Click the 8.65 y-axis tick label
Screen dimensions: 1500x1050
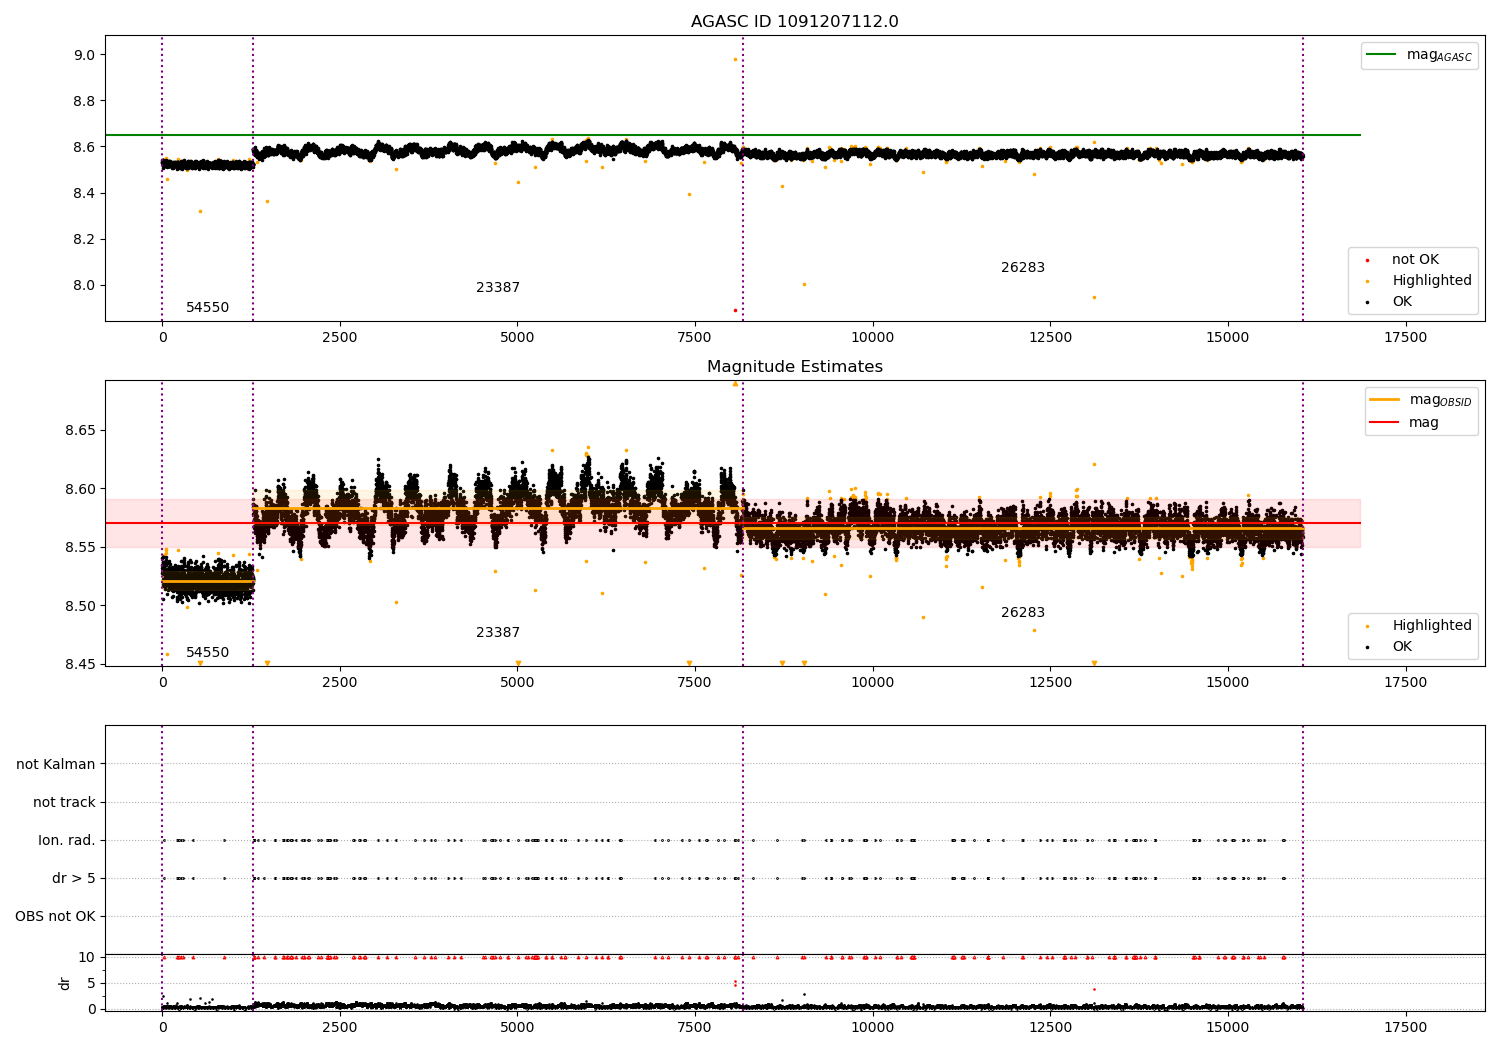tap(80, 431)
